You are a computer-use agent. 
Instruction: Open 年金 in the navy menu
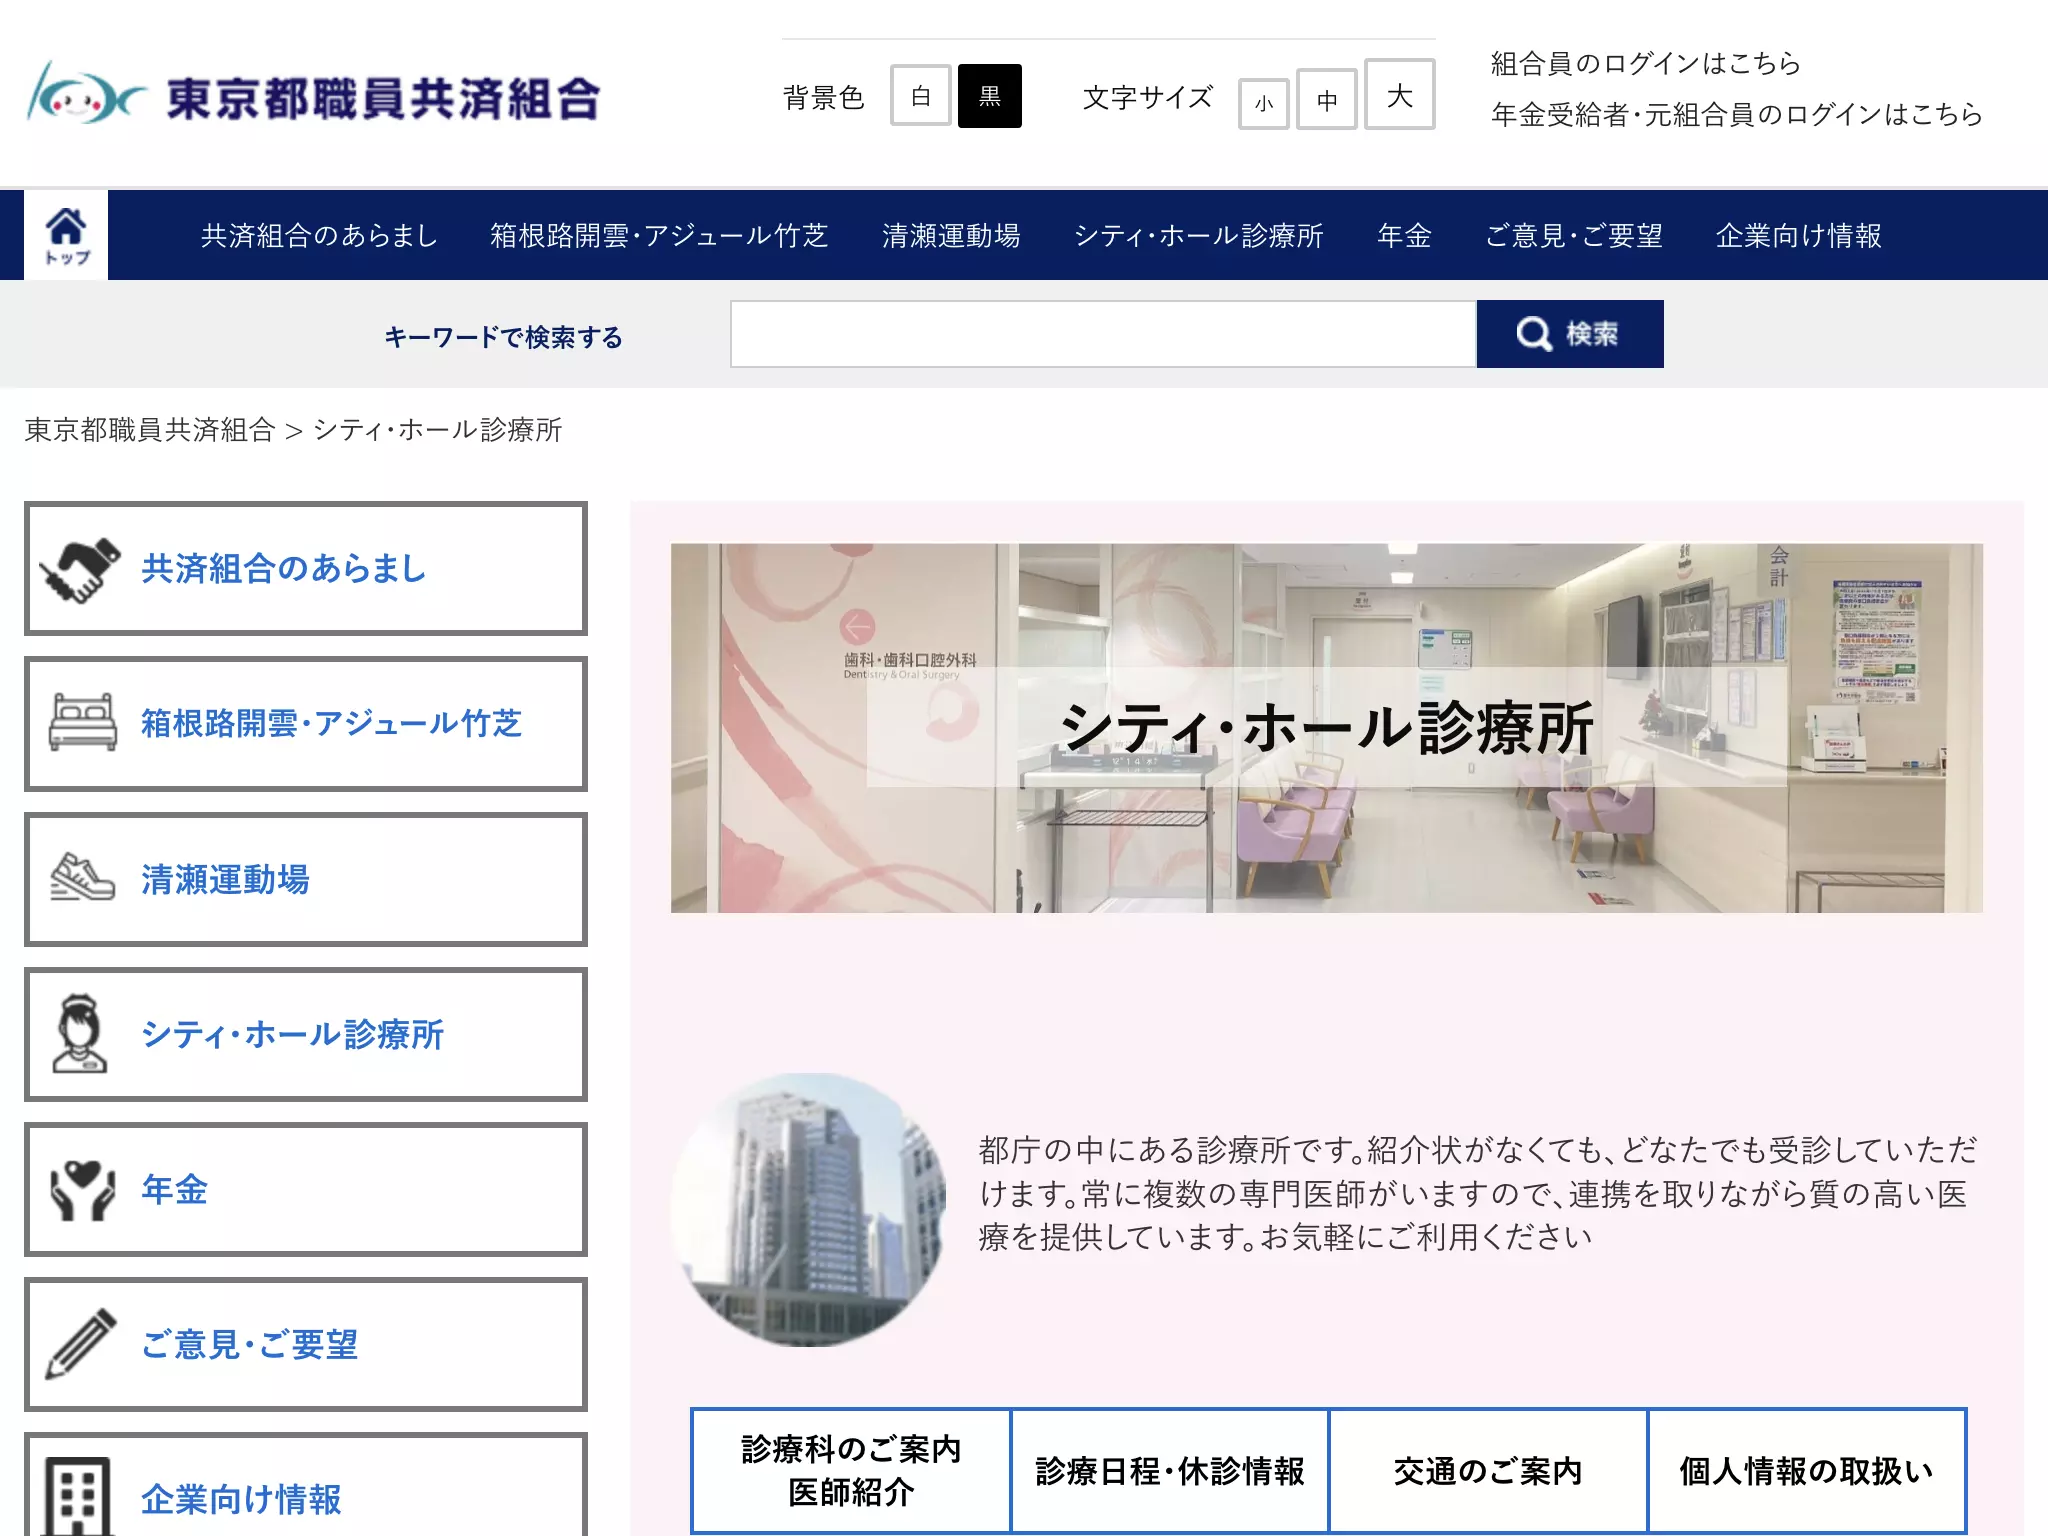coord(1404,235)
